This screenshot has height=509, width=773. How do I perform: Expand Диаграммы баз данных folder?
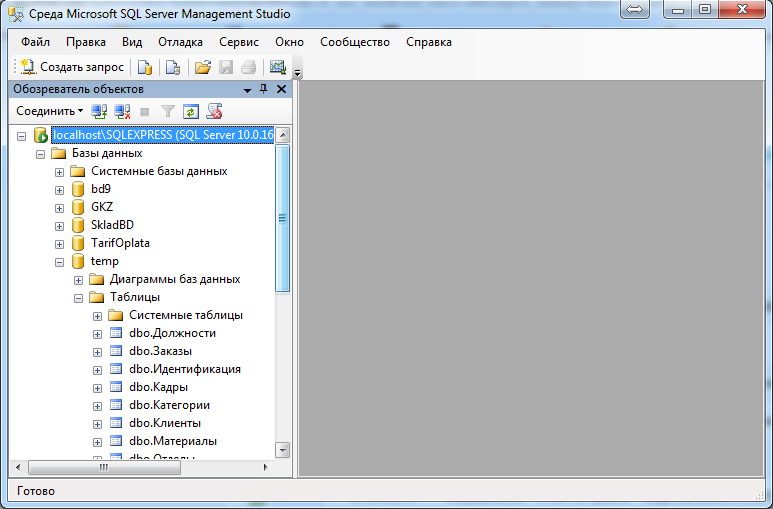(78, 280)
